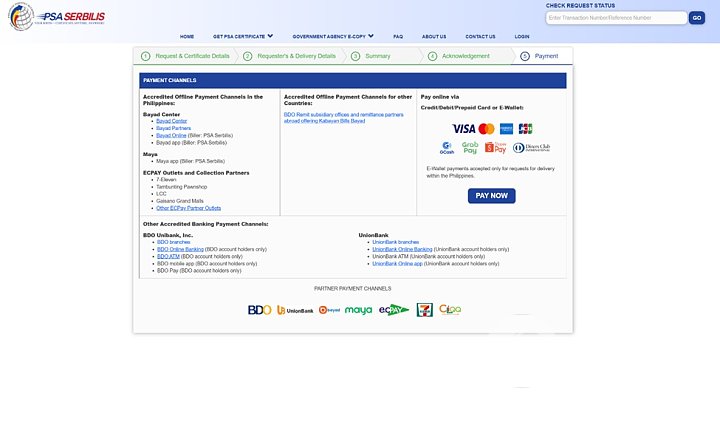
Task: Open the UnionBank Online Banking link
Action: 402,249
